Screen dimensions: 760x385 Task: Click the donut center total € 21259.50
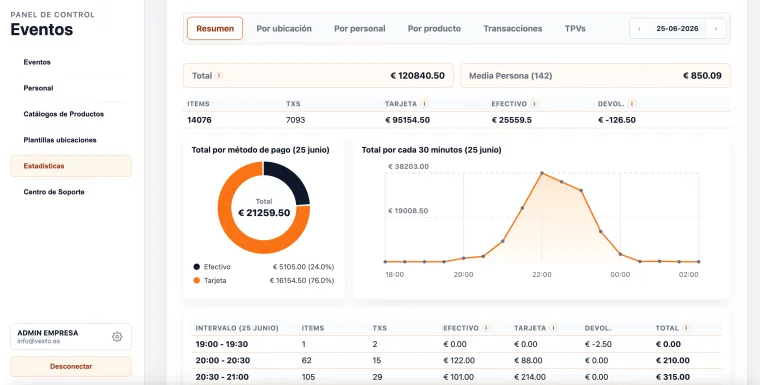(x=264, y=213)
